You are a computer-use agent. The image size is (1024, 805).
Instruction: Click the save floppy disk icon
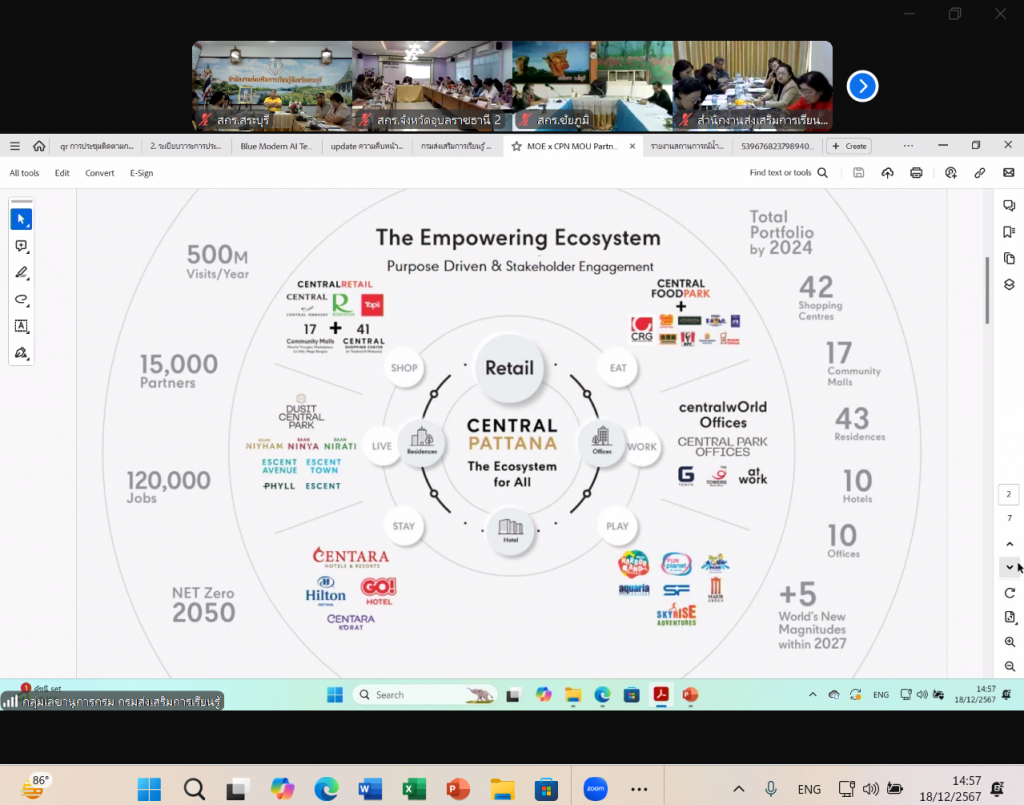(x=858, y=173)
